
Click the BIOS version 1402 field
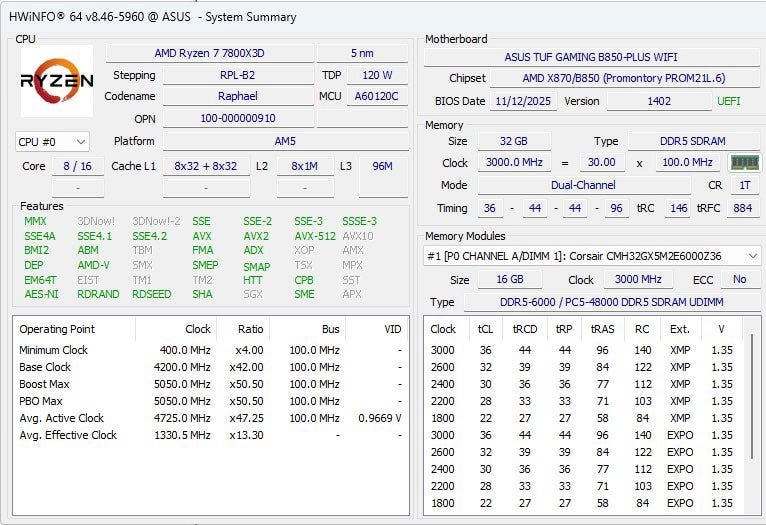(x=659, y=101)
